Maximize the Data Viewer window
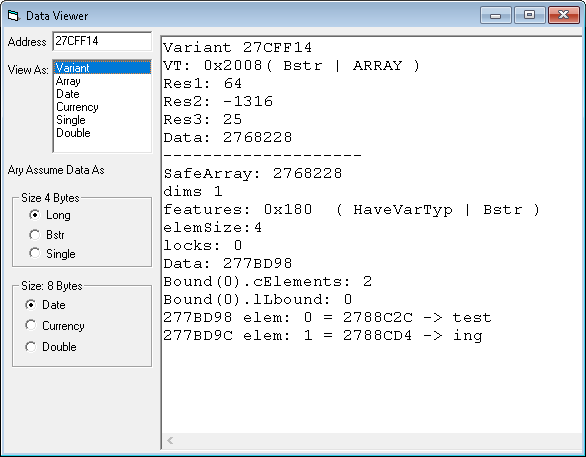Viewport: 586px width, 457px height. [x=529, y=15]
